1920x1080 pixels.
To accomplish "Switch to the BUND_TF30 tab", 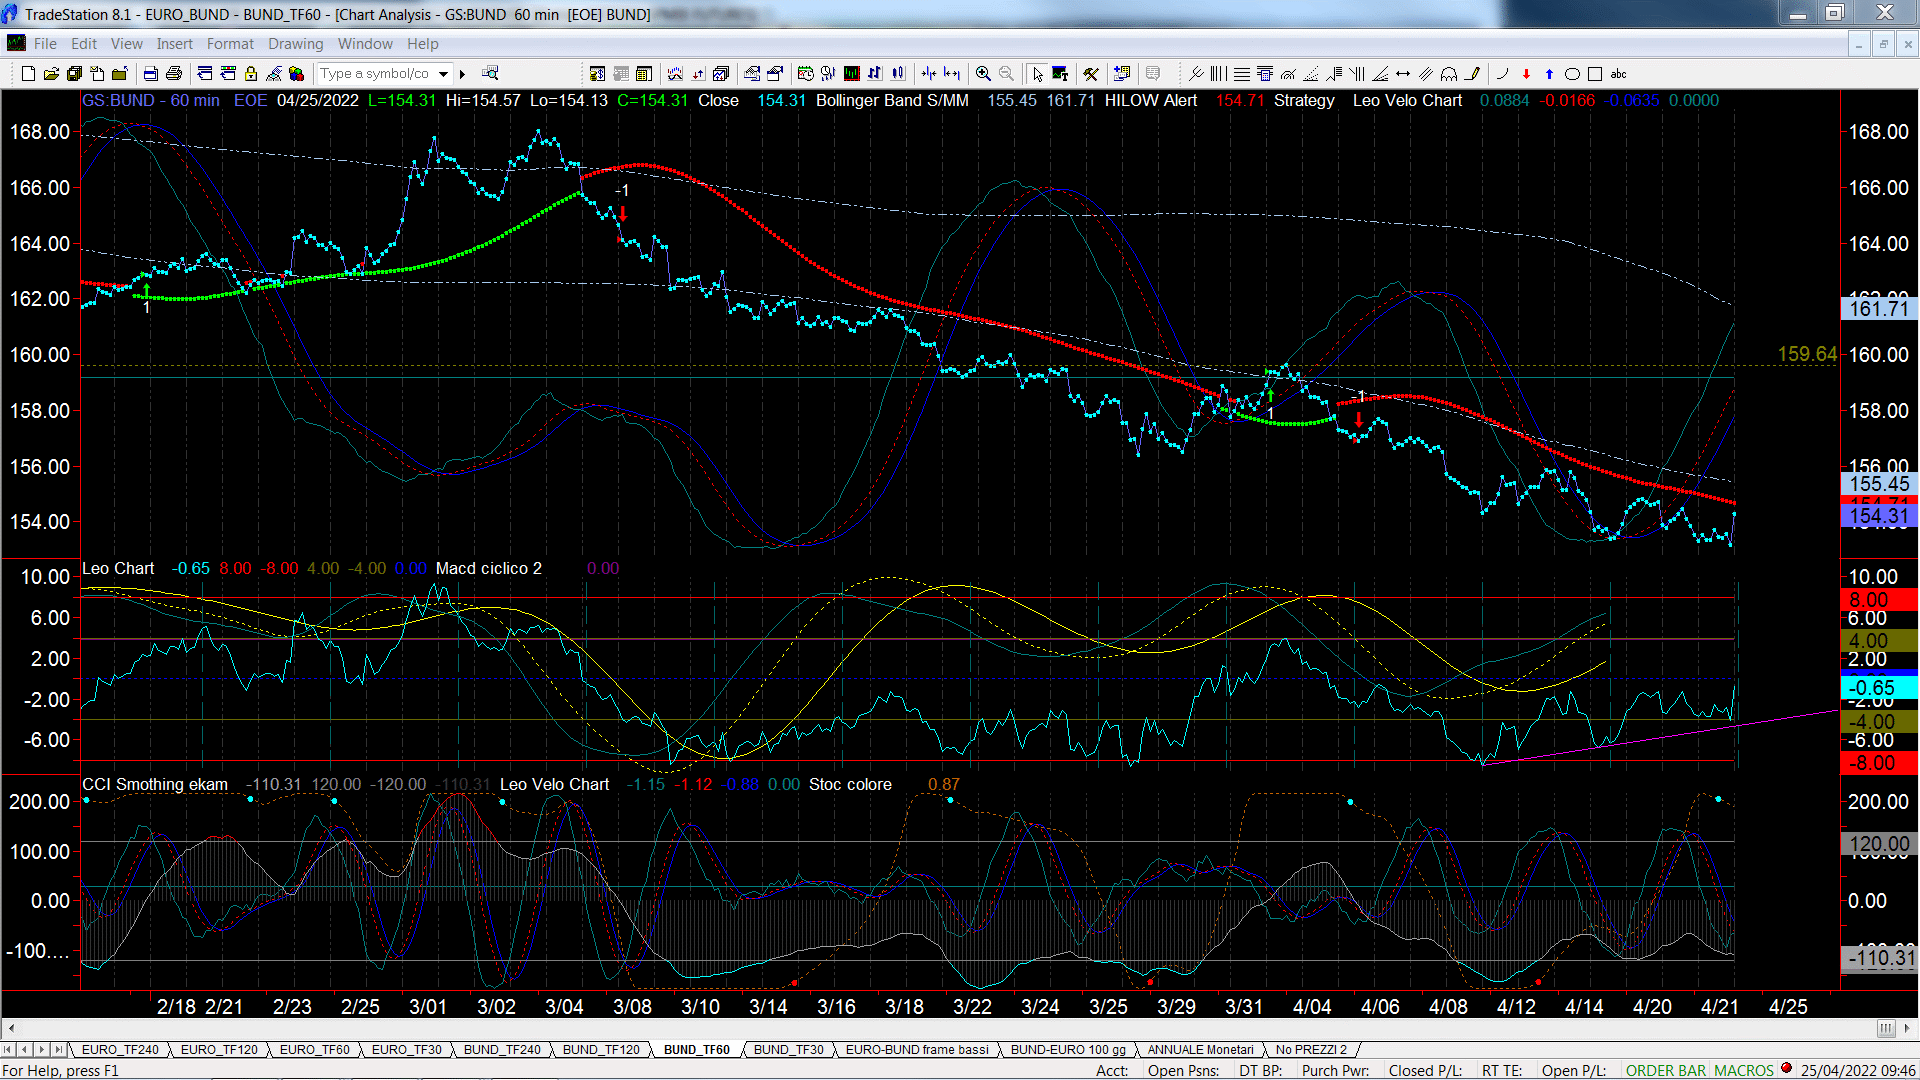I will pos(788,1049).
